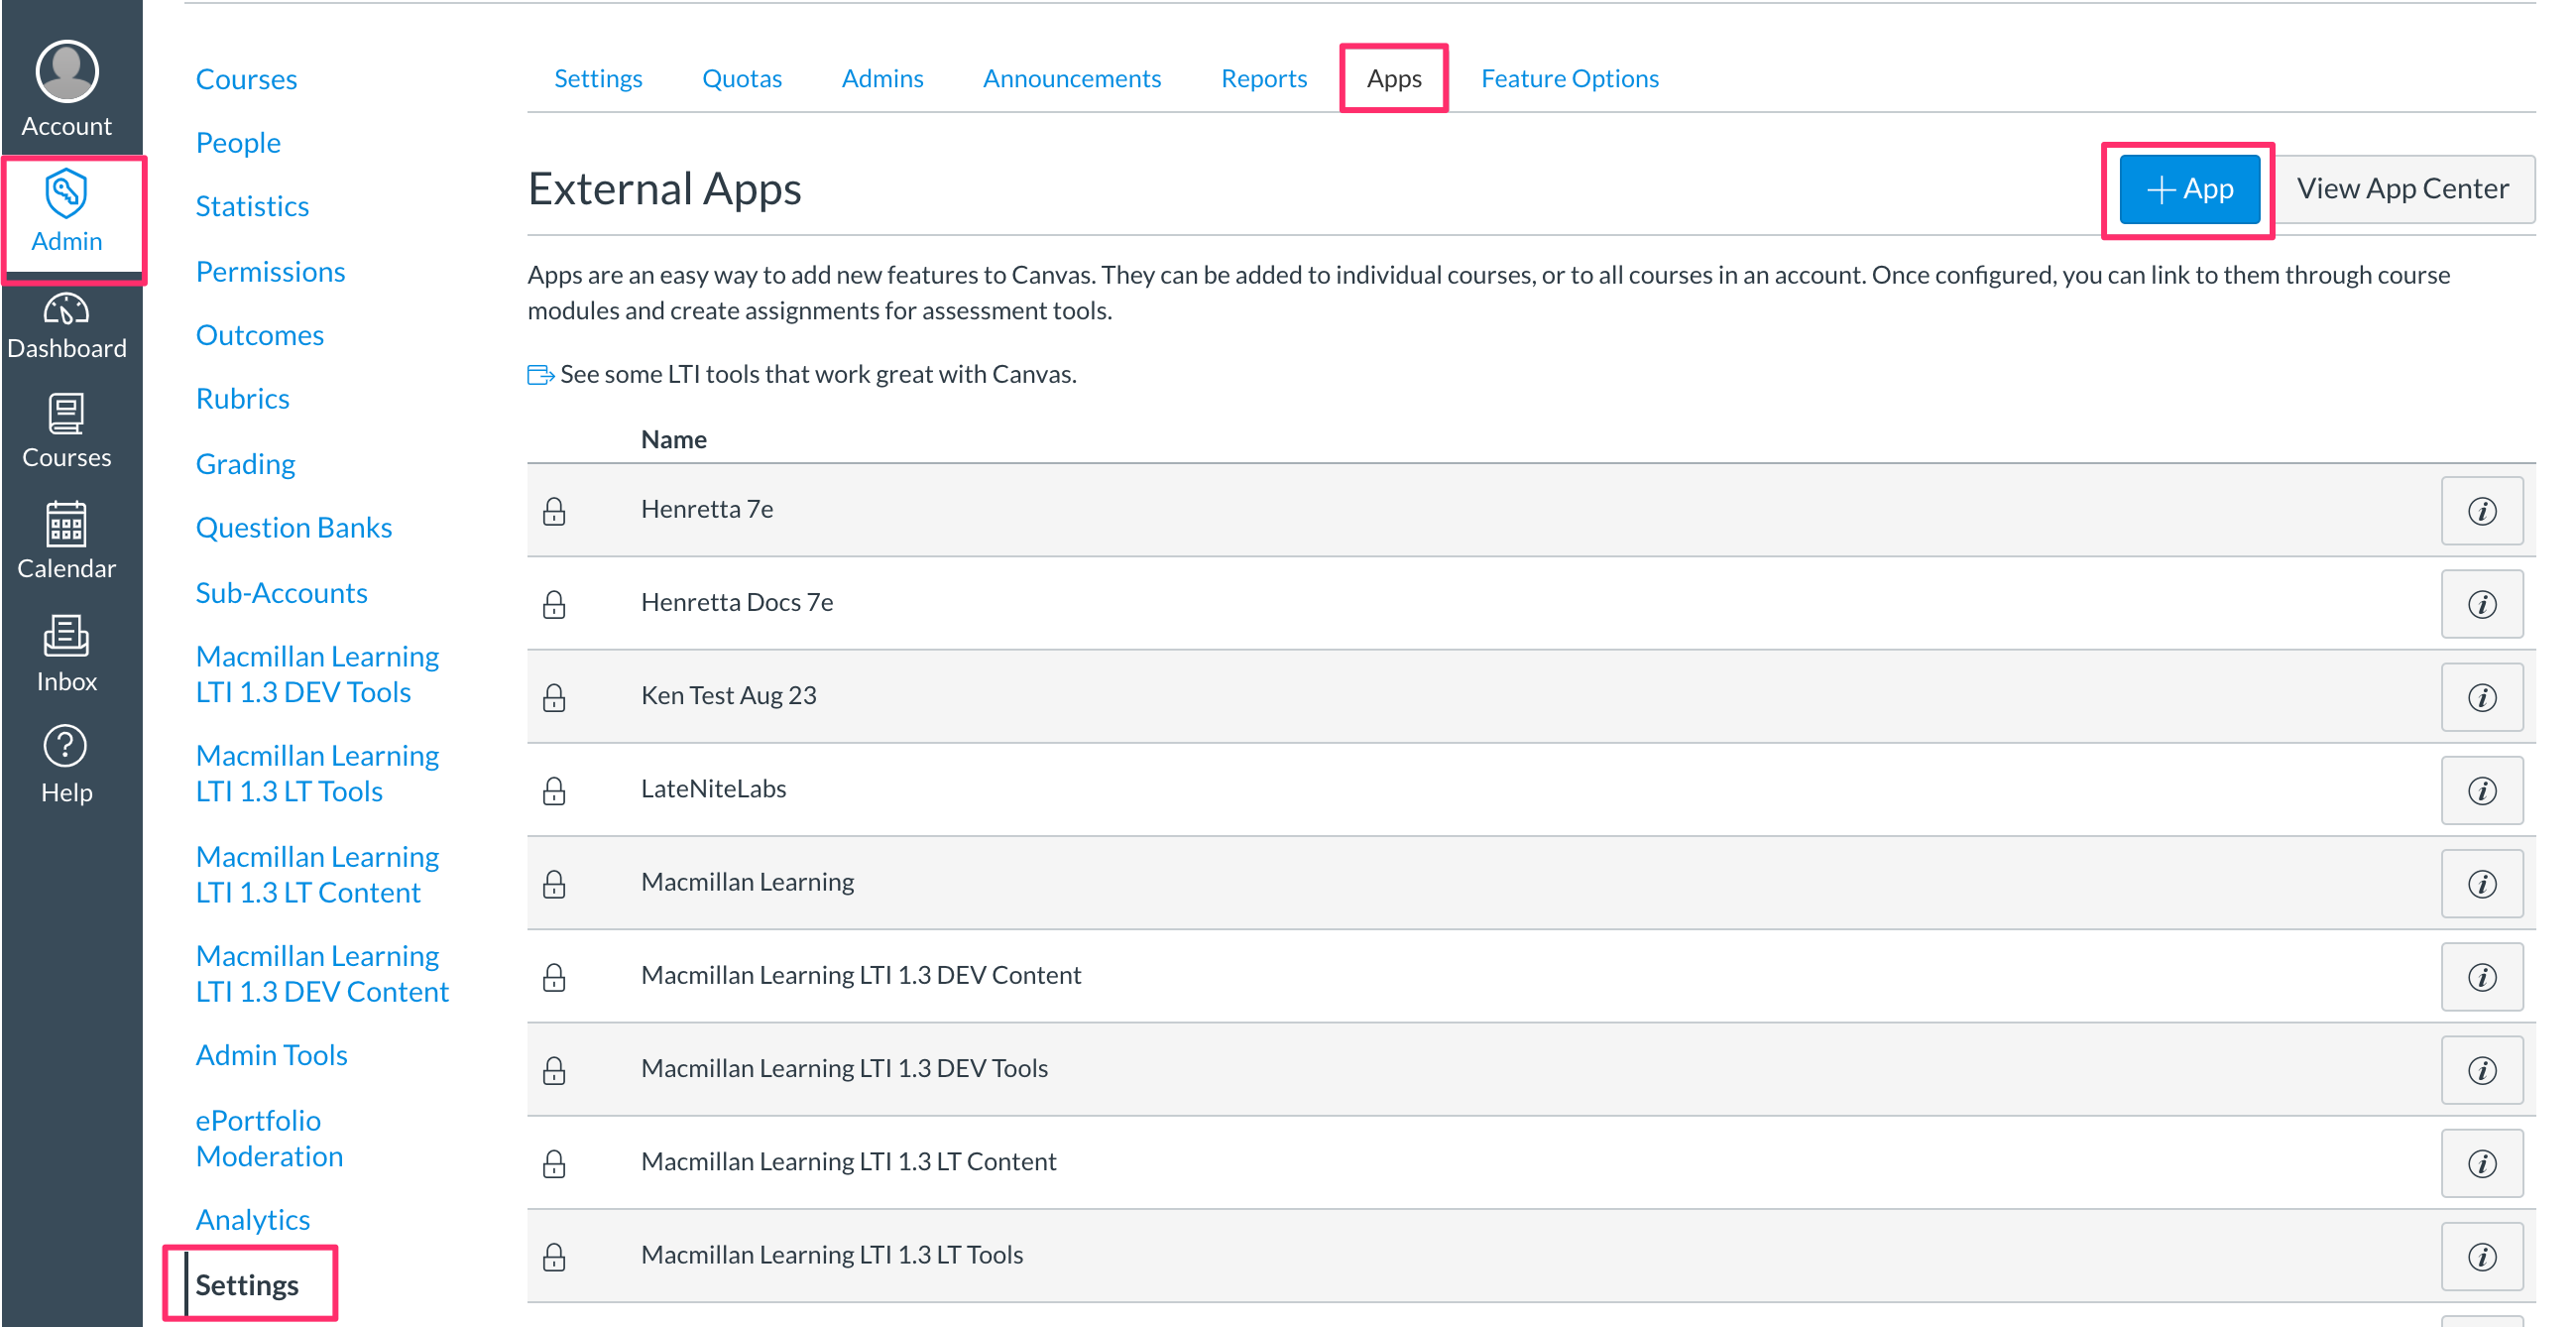Click the info icon for Macmillan Learning

(2483, 883)
